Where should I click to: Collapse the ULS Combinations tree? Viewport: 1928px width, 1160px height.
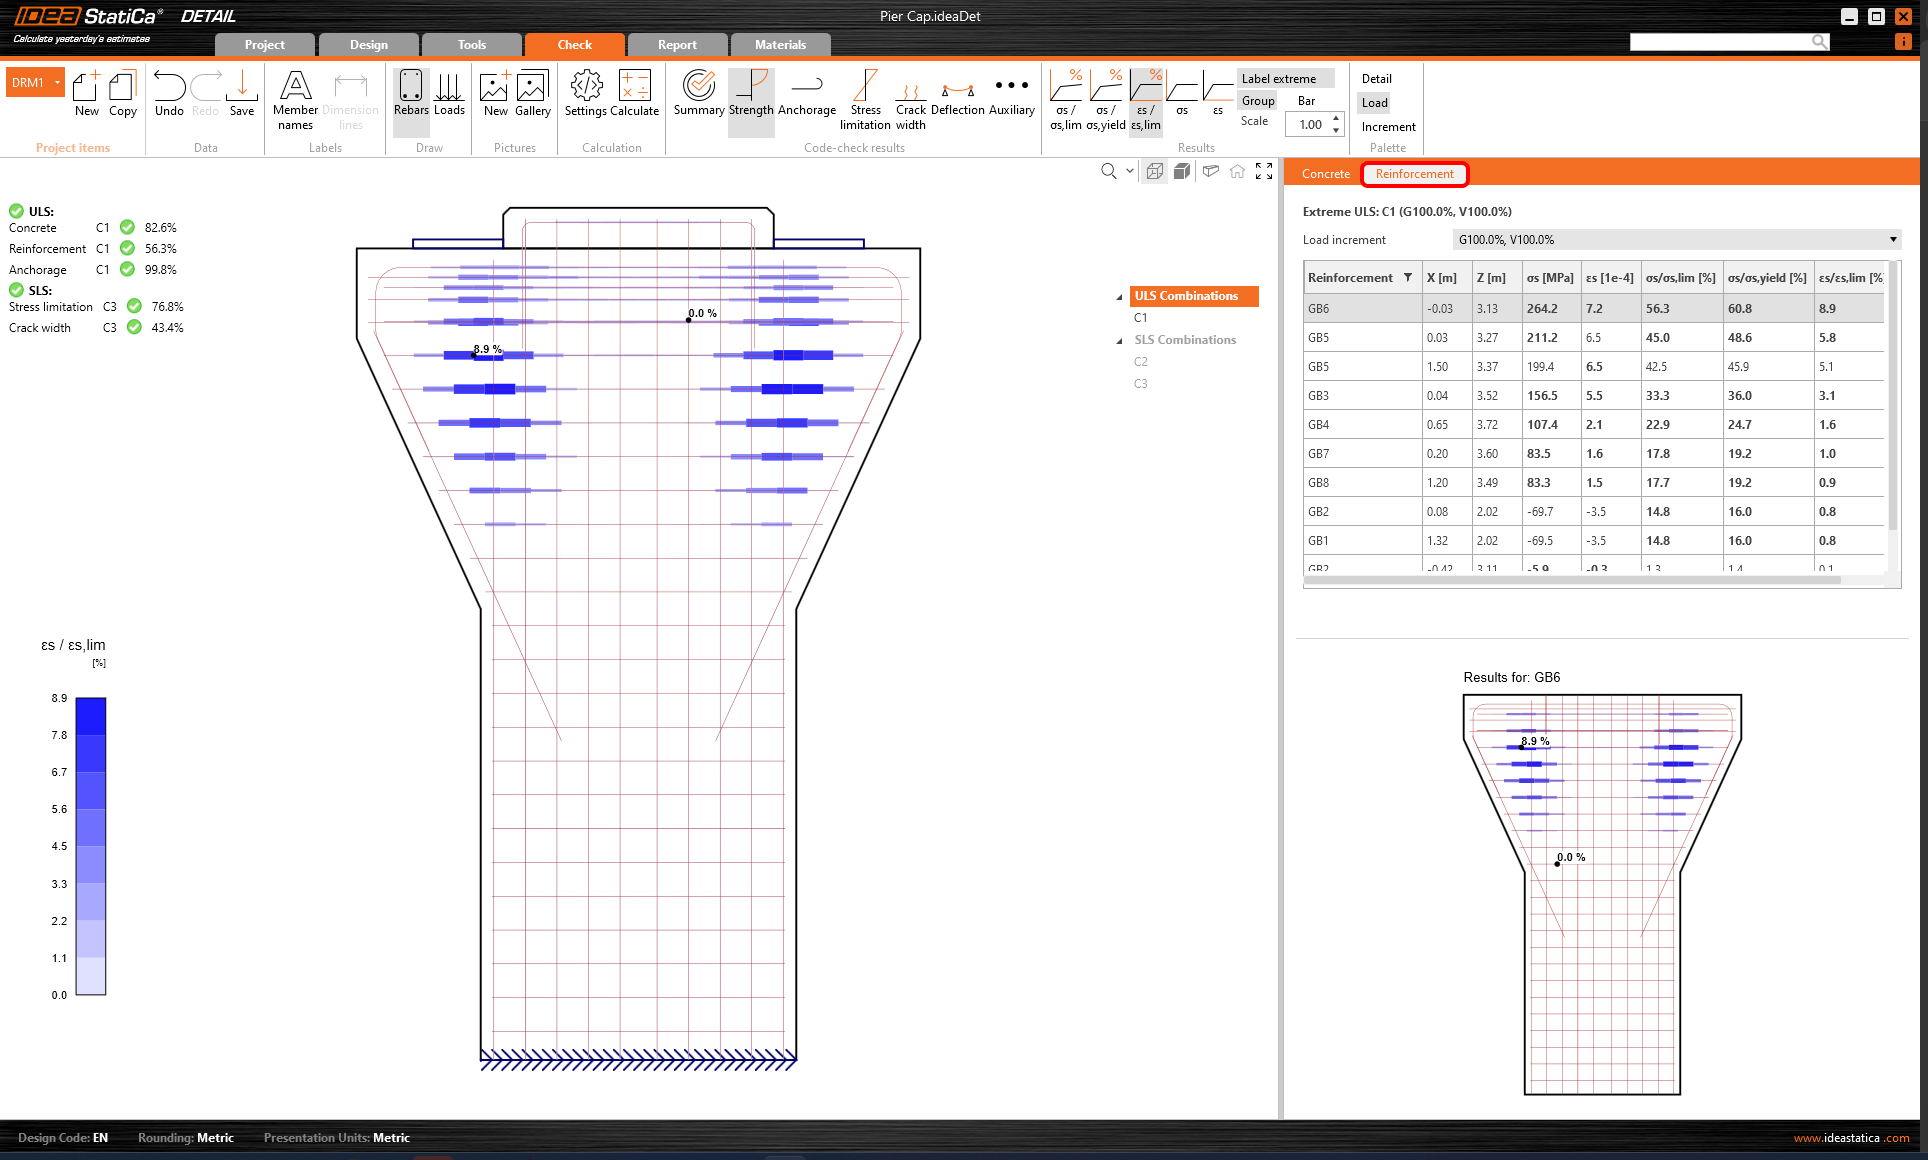pos(1119,297)
